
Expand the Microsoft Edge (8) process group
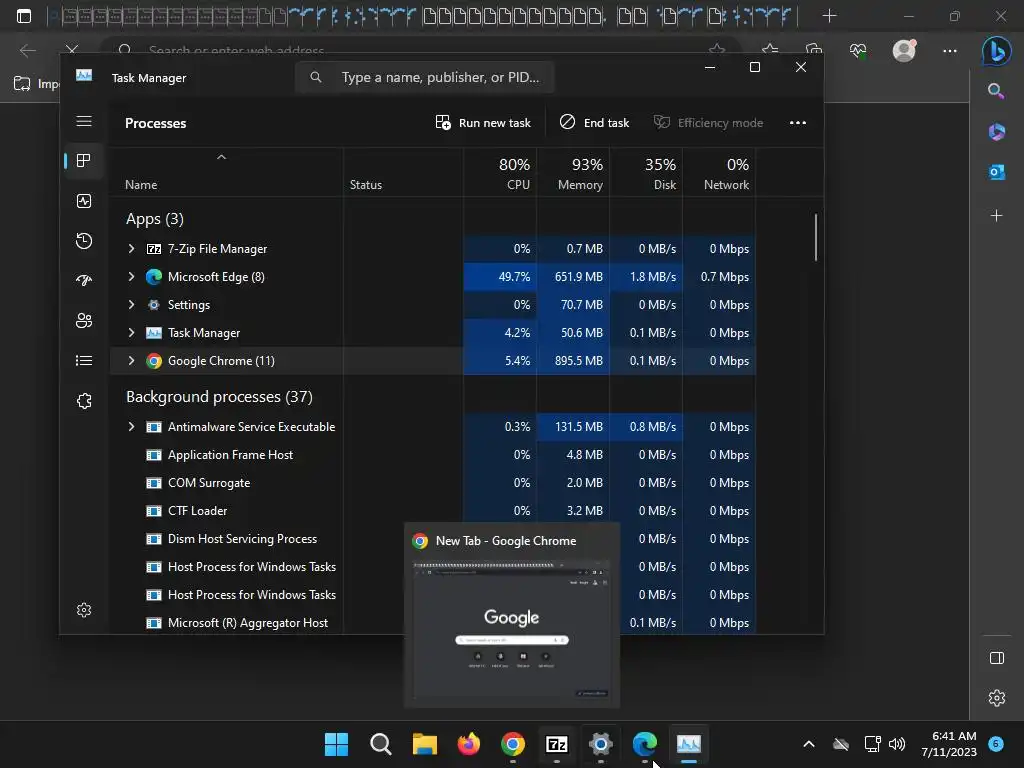131,277
